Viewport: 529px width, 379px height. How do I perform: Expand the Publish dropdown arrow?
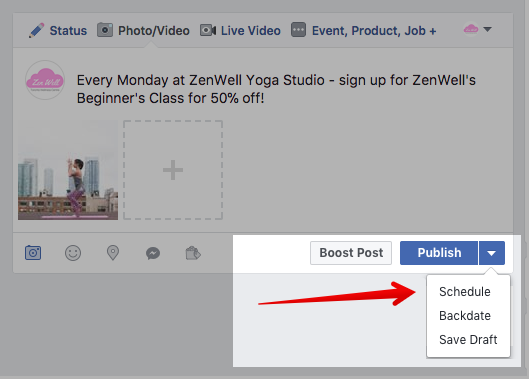492,253
